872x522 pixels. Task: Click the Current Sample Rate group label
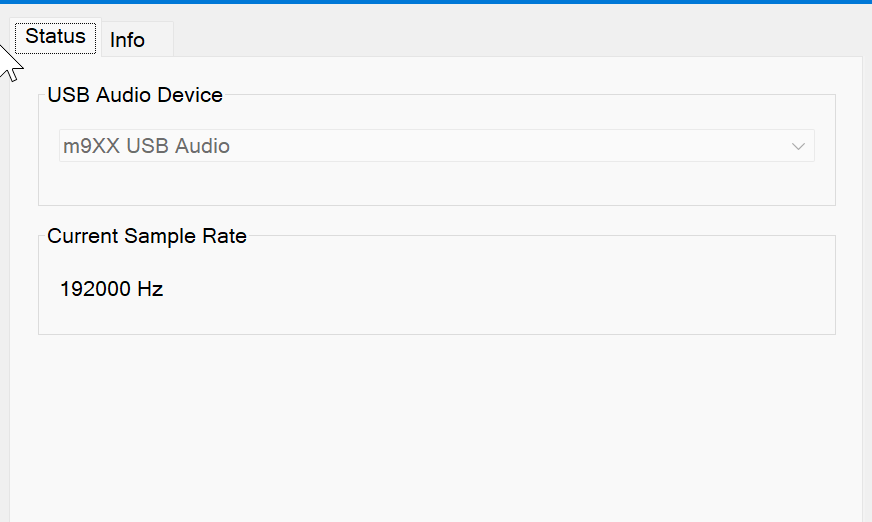tap(147, 237)
